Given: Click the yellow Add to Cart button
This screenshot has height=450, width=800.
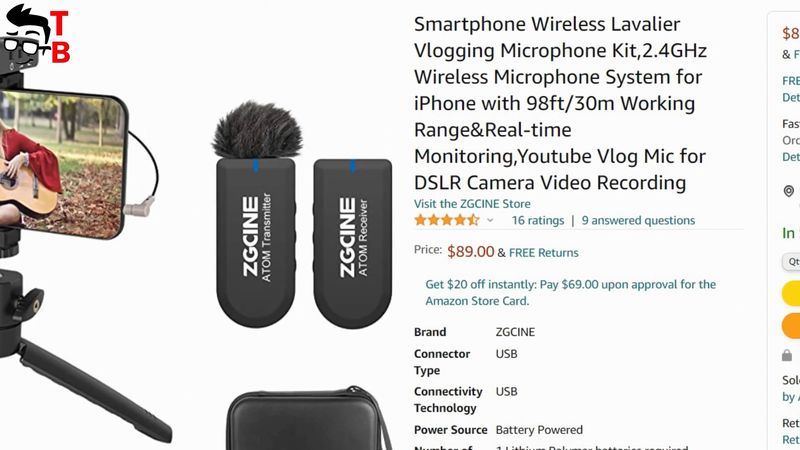Looking at the screenshot, I should (x=791, y=293).
